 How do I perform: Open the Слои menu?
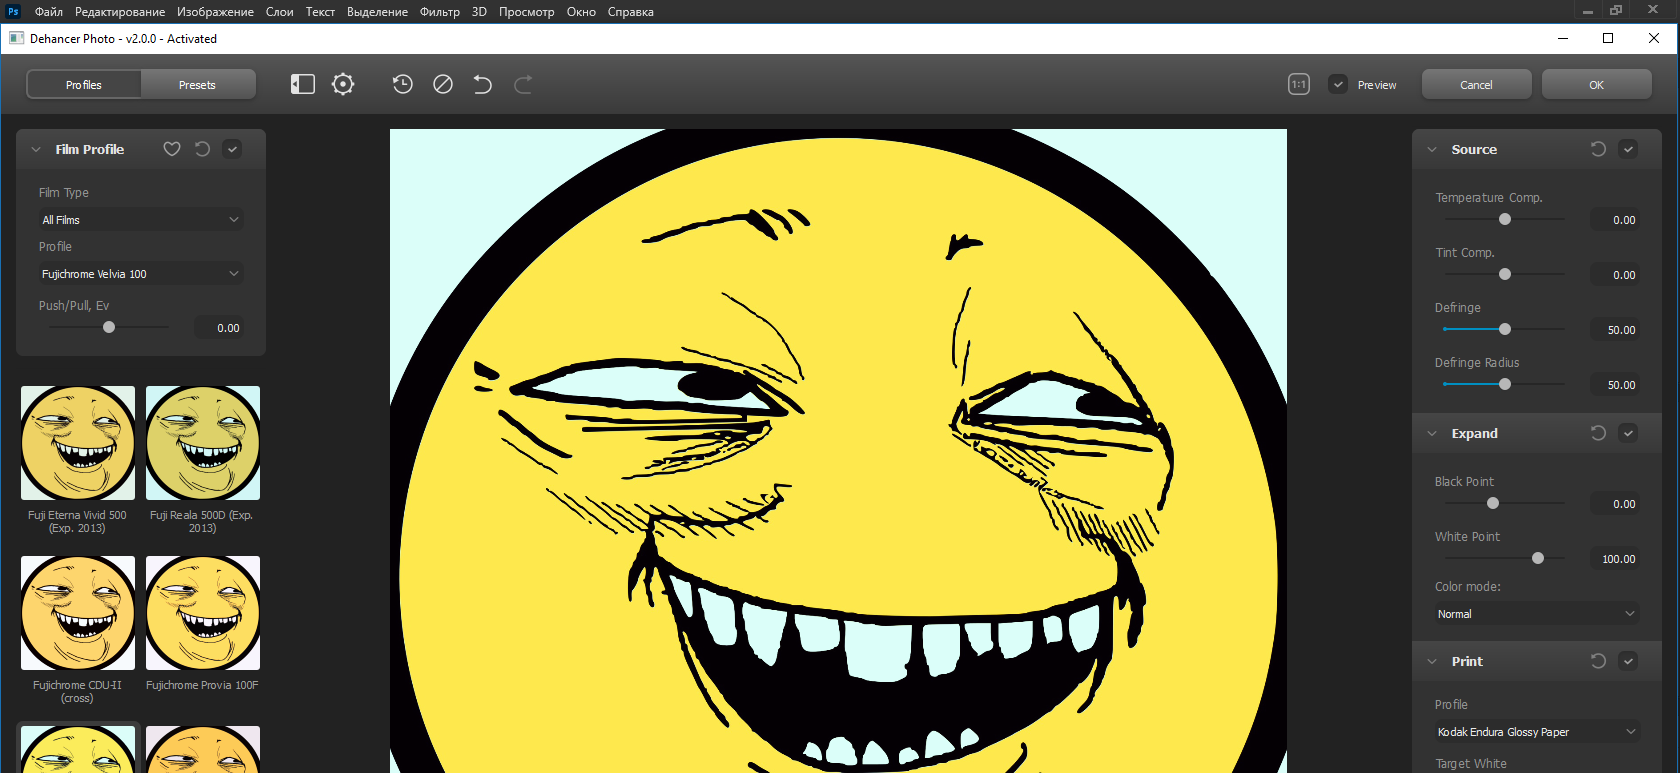tap(279, 12)
